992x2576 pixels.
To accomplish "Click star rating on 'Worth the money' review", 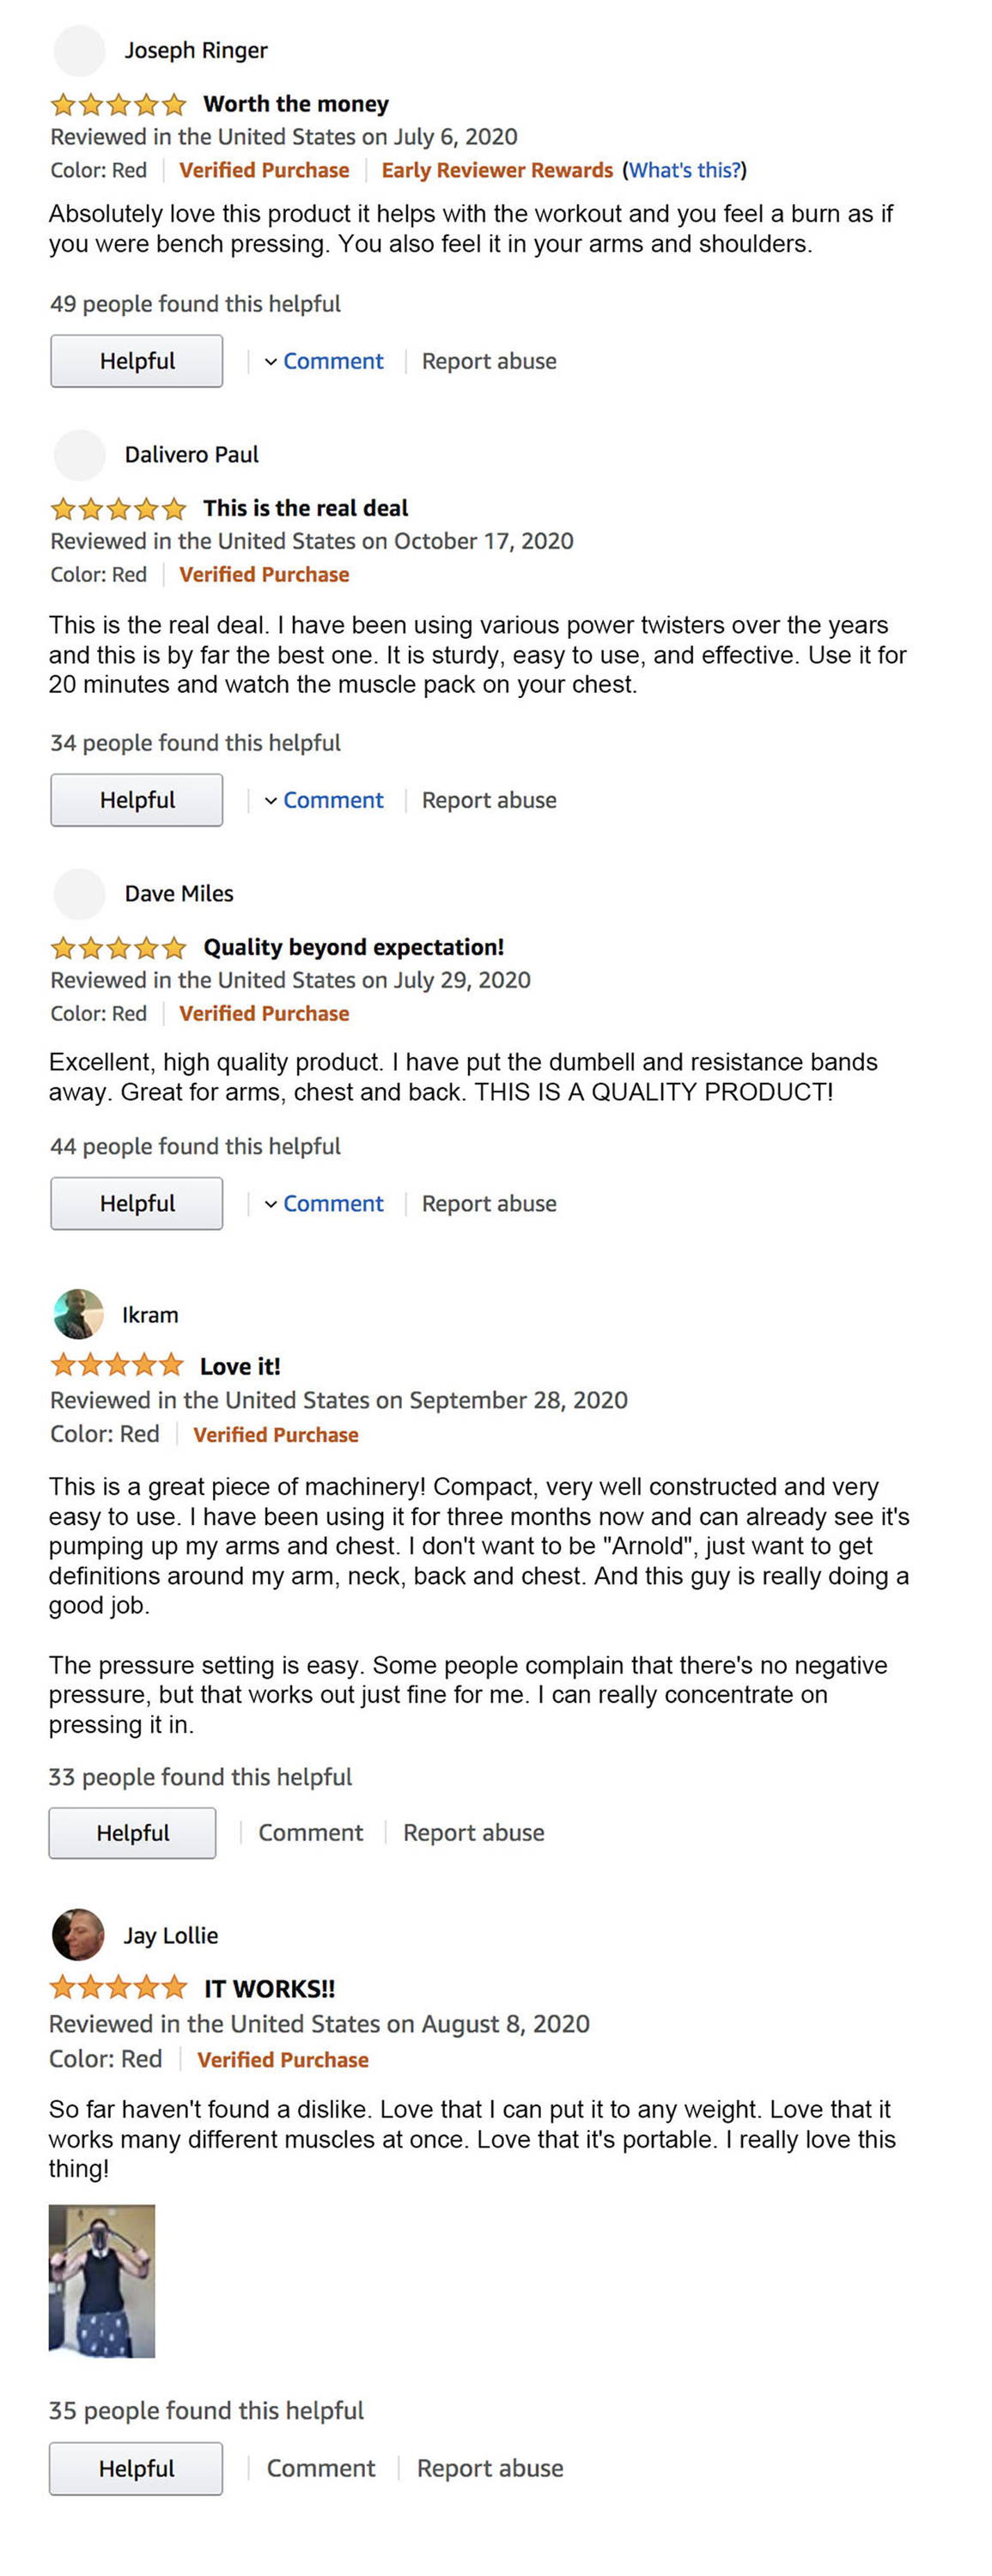I will (x=118, y=104).
